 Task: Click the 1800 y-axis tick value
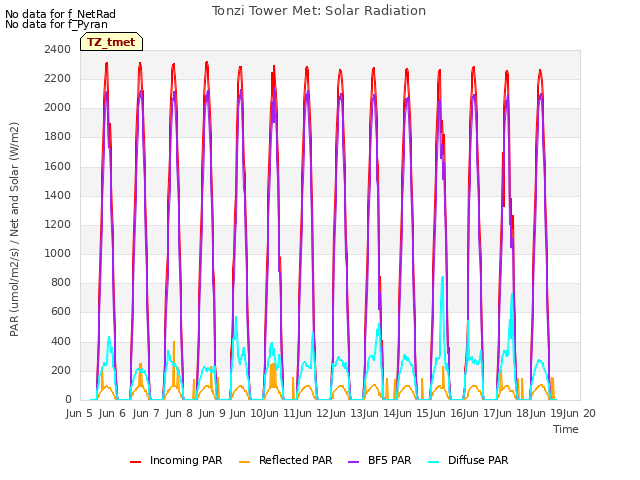coord(58,137)
